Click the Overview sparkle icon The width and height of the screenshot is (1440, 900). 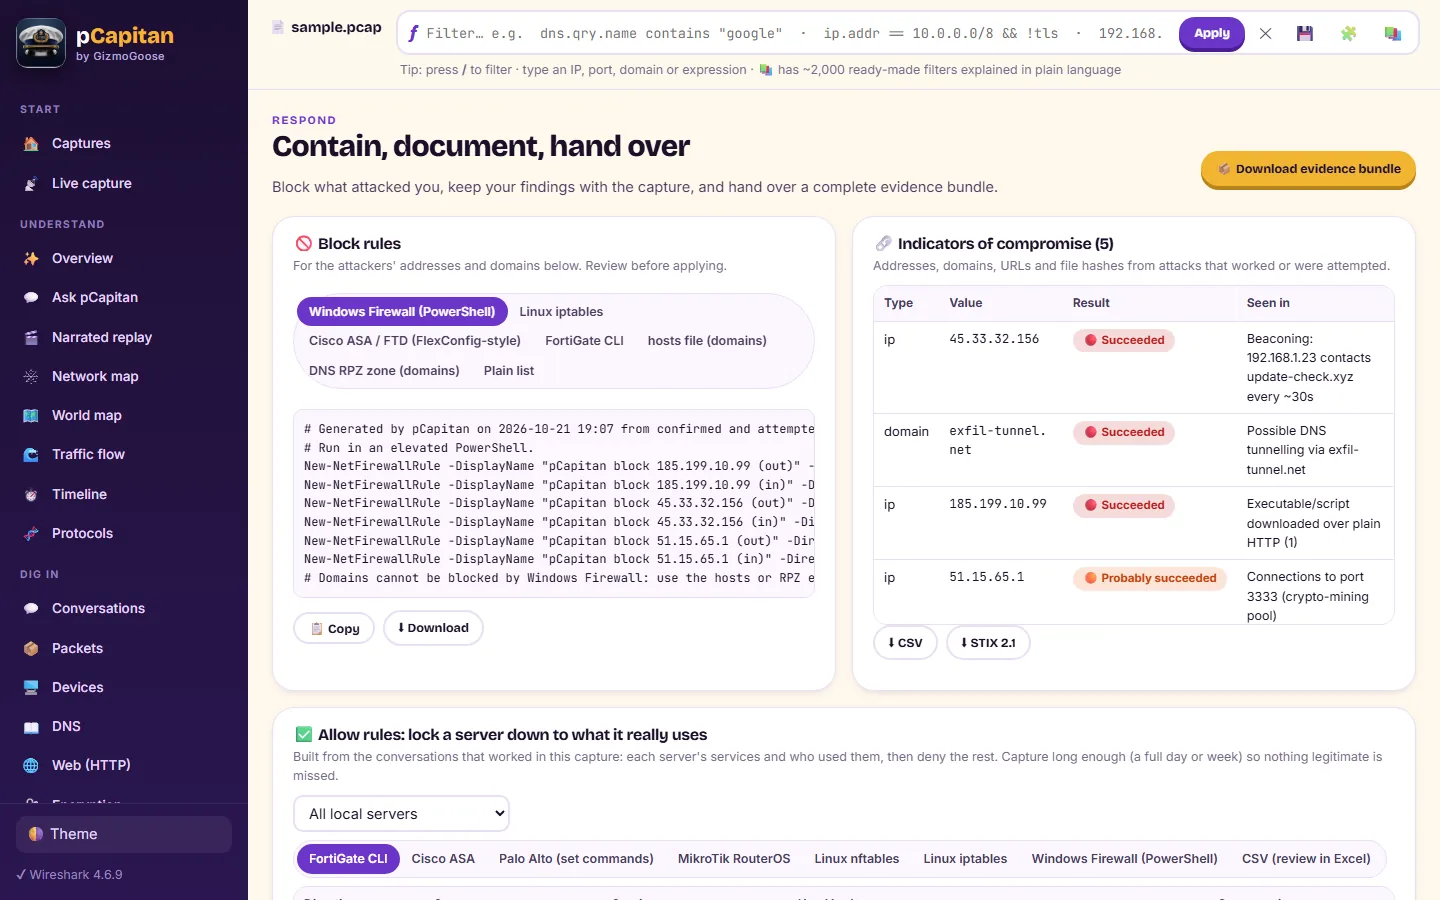[x=31, y=259]
